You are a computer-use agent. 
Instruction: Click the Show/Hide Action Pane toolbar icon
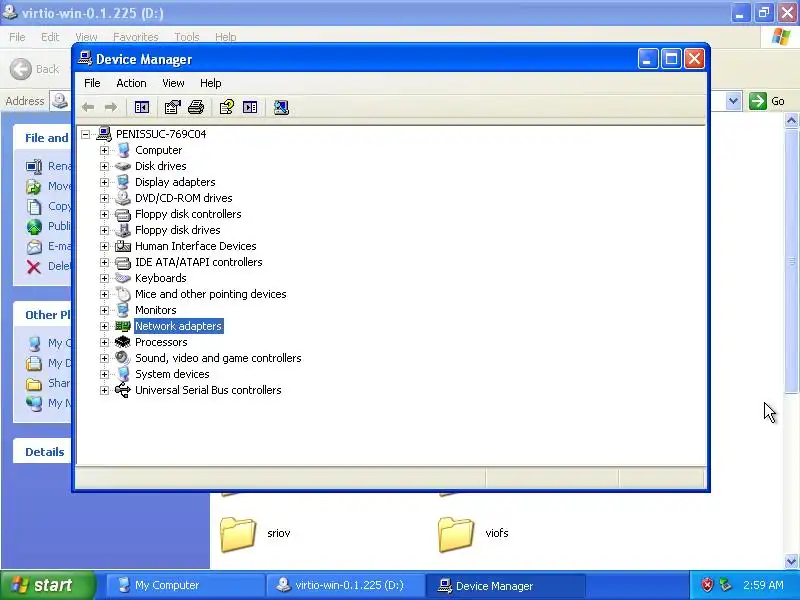250,107
